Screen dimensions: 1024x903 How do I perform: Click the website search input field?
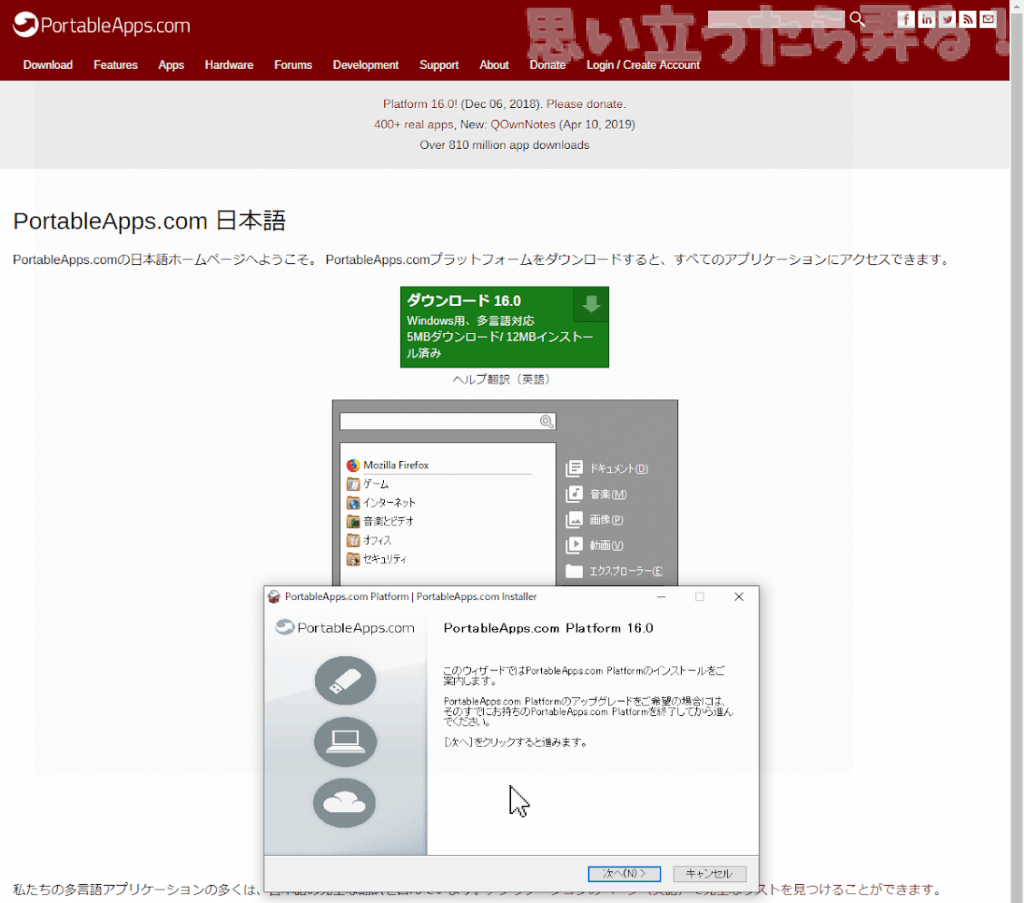(x=776, y=19)
